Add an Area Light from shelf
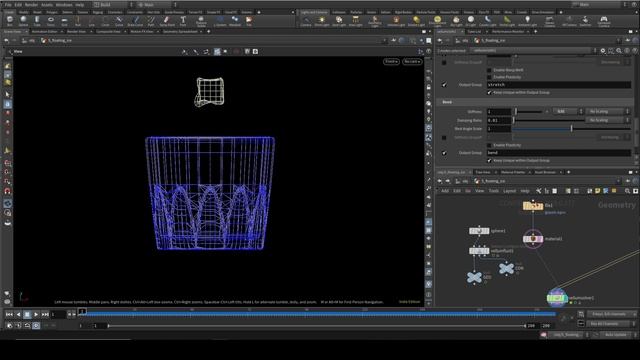Image resolution: width=640 pixels, height=360 pixels. point(356,21)
